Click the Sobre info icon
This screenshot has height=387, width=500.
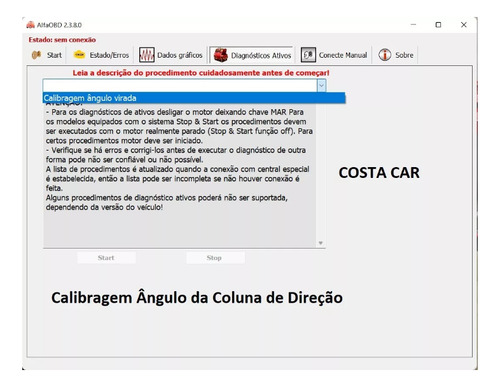point(385,55)
